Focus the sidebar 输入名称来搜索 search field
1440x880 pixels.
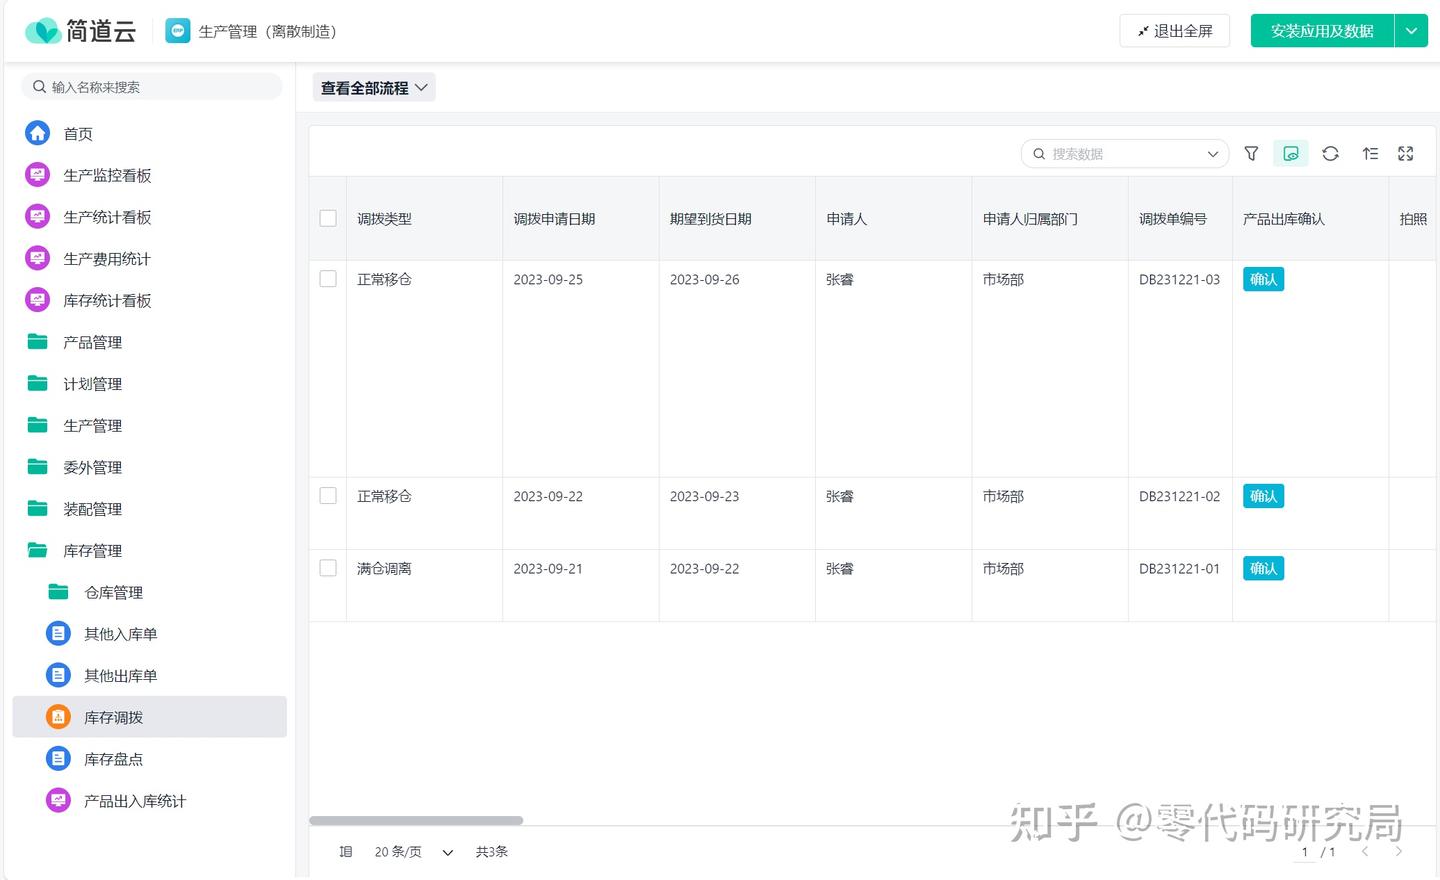coord(160,87)
